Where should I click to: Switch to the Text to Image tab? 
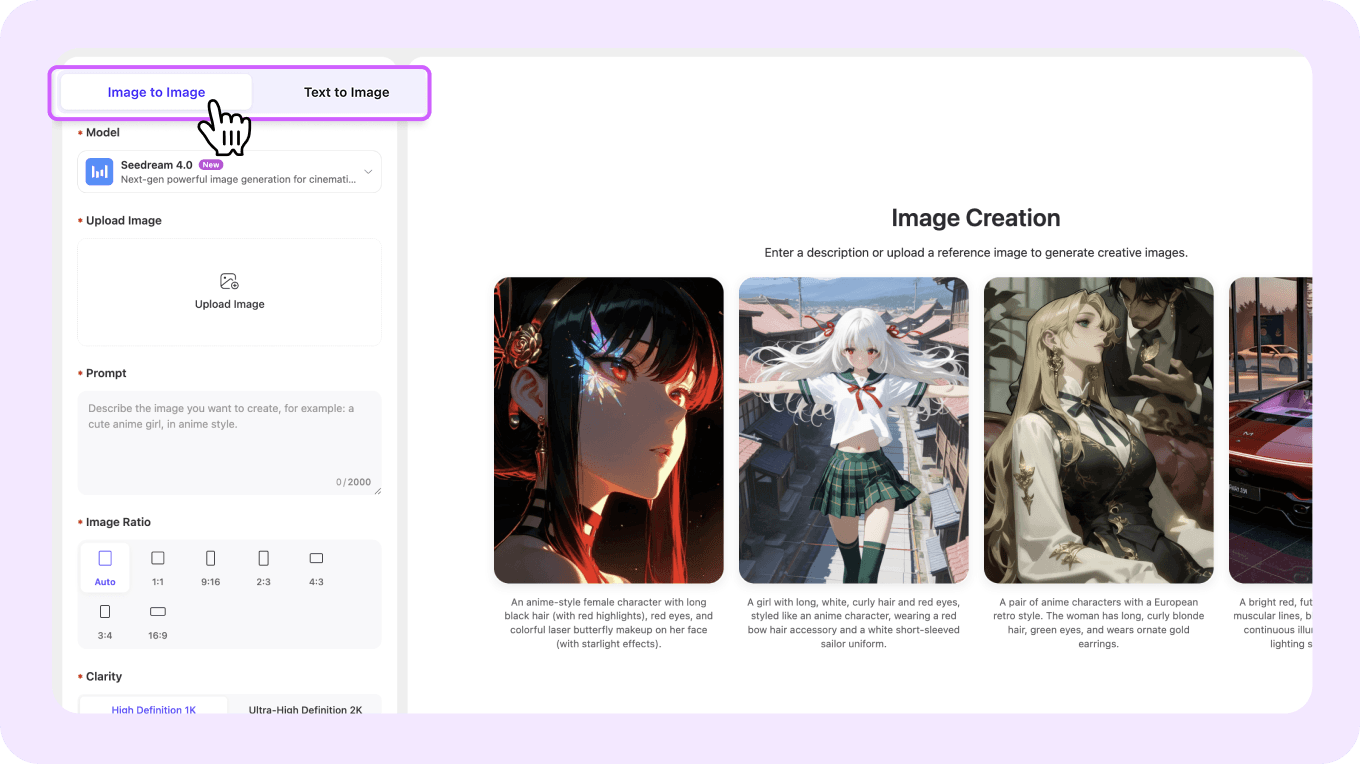point(346,92)
